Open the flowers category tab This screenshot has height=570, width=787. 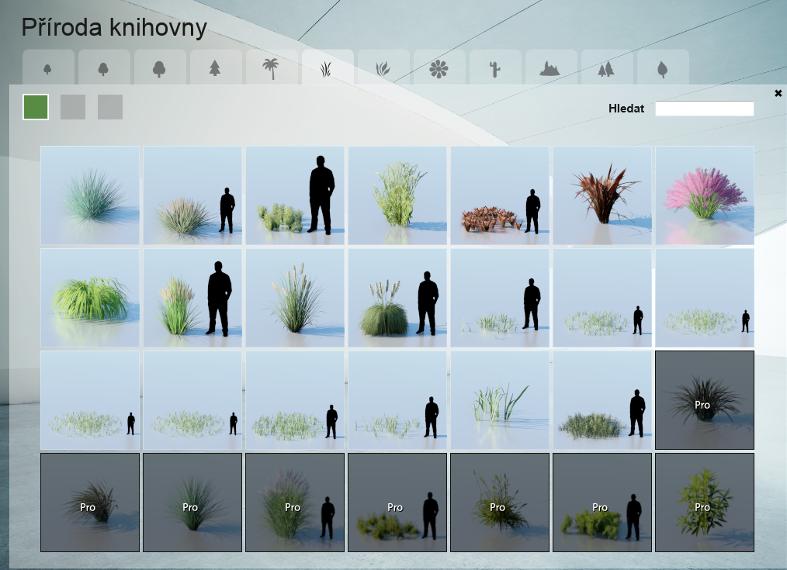[439, 67]
